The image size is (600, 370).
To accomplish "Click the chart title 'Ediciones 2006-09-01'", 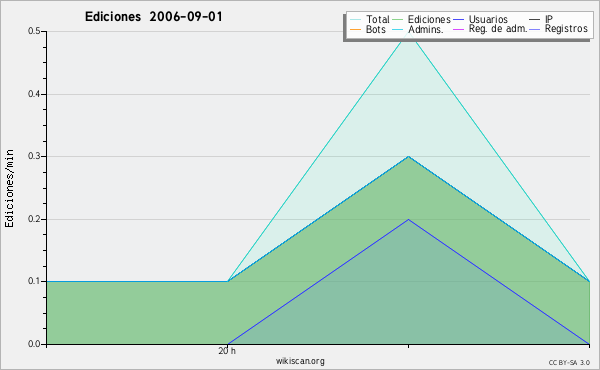I will coord(153,17).
